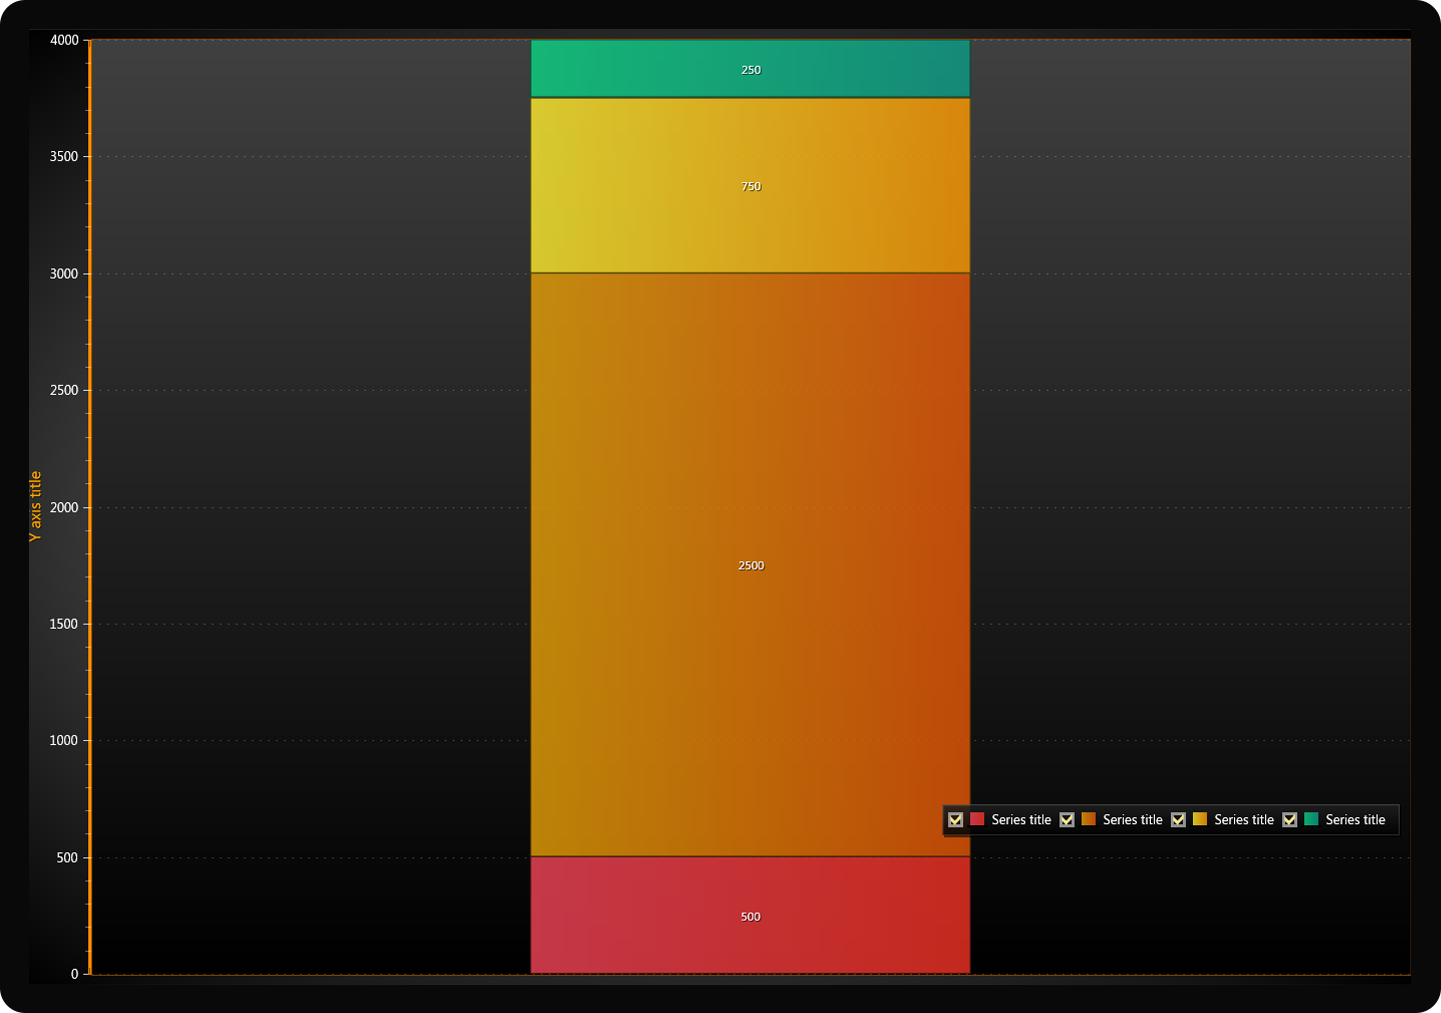Click the Series title label beside green swatch
This screenshot has width=1441, height=1013.
click(1355, 820)
